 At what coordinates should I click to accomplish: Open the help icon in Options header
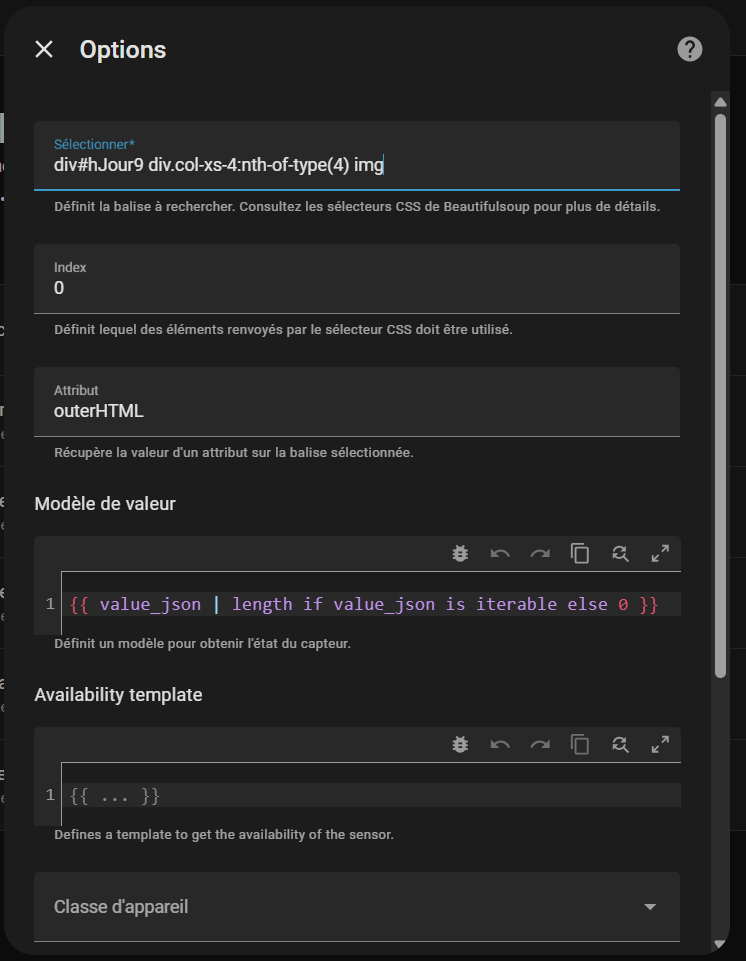tap(690, 50)
